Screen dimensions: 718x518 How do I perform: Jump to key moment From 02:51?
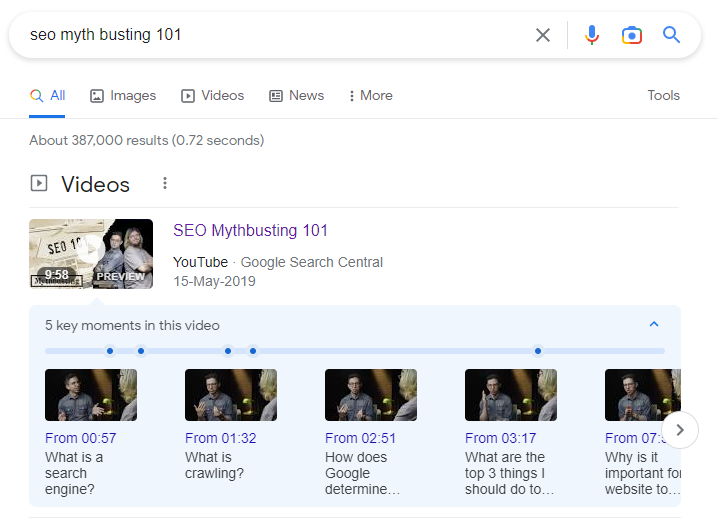360,438
